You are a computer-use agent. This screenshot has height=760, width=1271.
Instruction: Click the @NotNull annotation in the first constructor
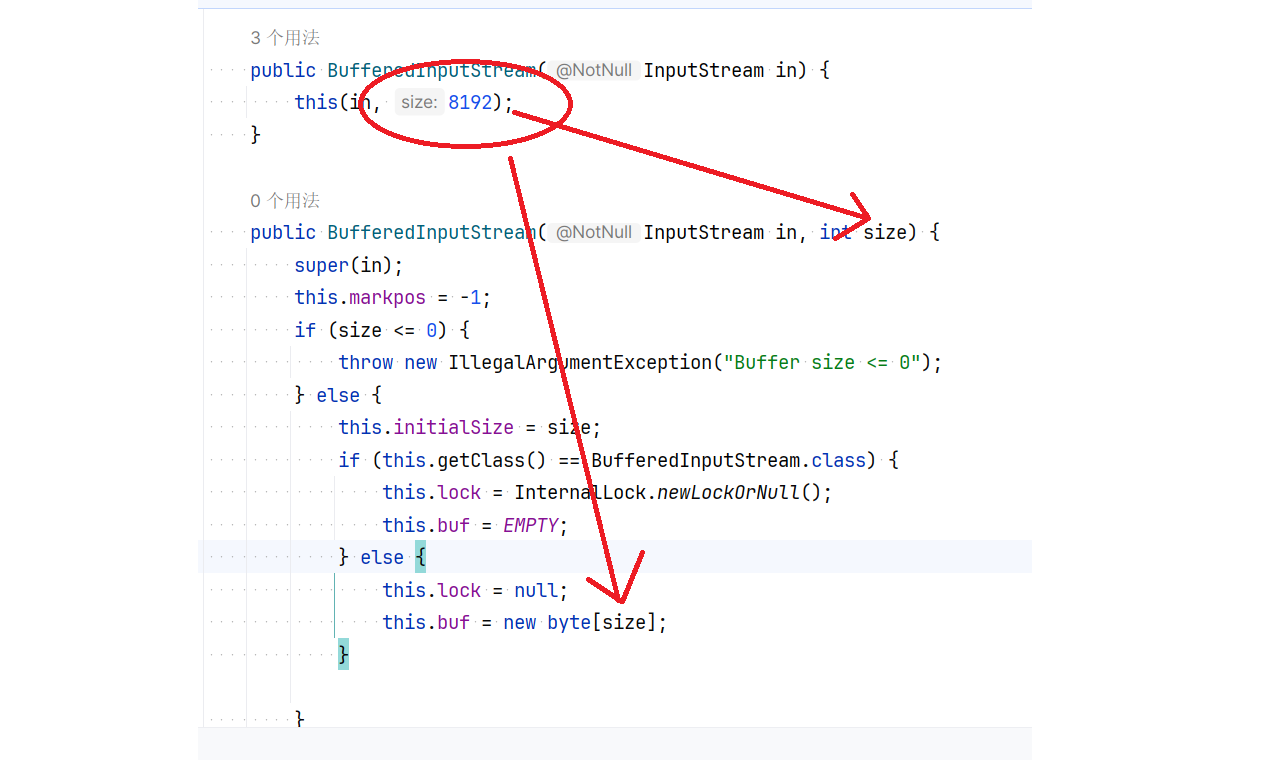tap(594, 69)
